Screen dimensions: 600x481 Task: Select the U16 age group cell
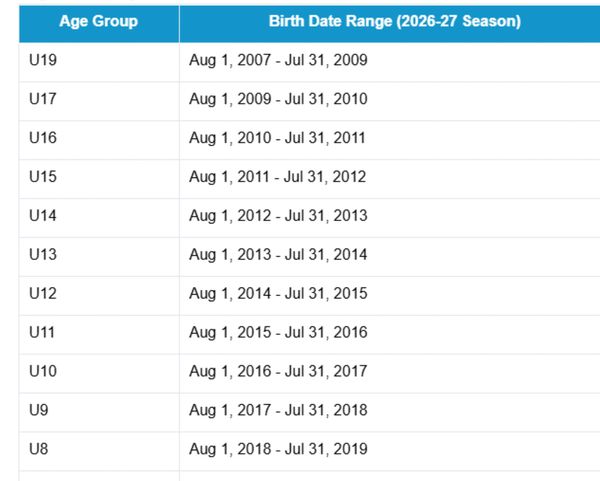click(43, 138)
